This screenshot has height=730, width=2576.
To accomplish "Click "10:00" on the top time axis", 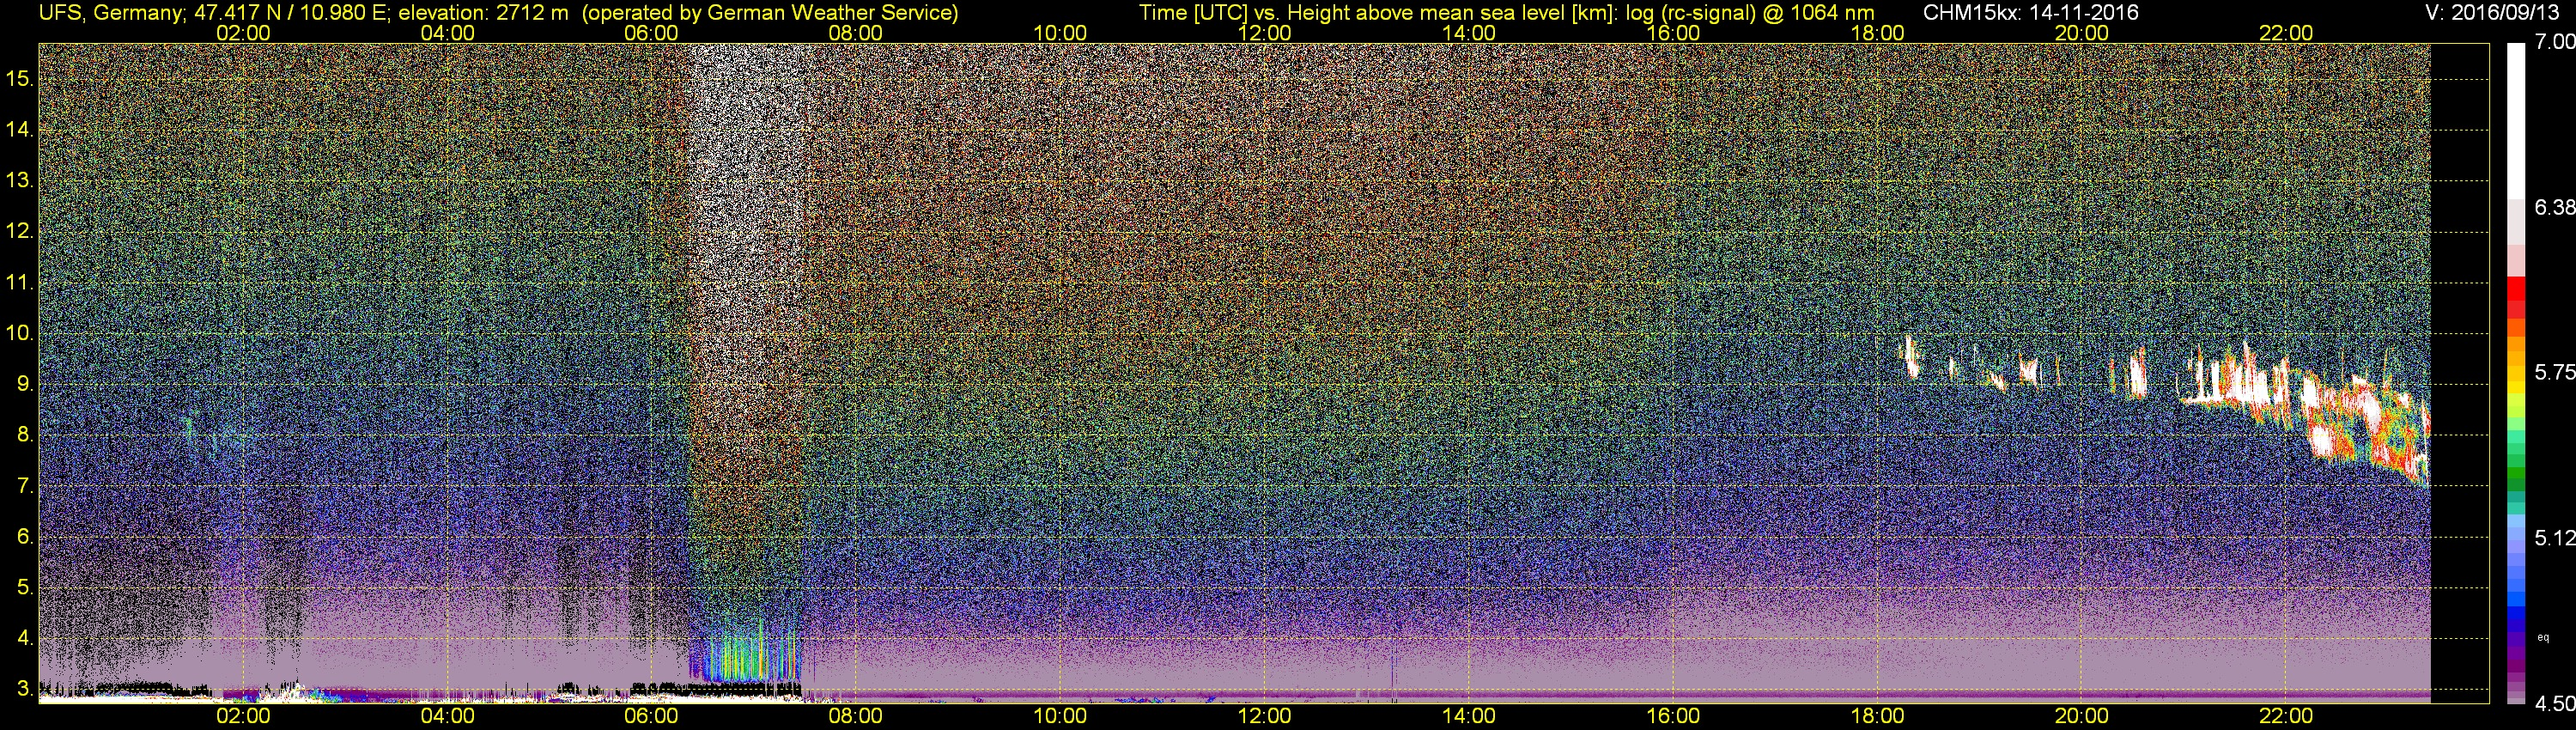I will [1060, 33].
